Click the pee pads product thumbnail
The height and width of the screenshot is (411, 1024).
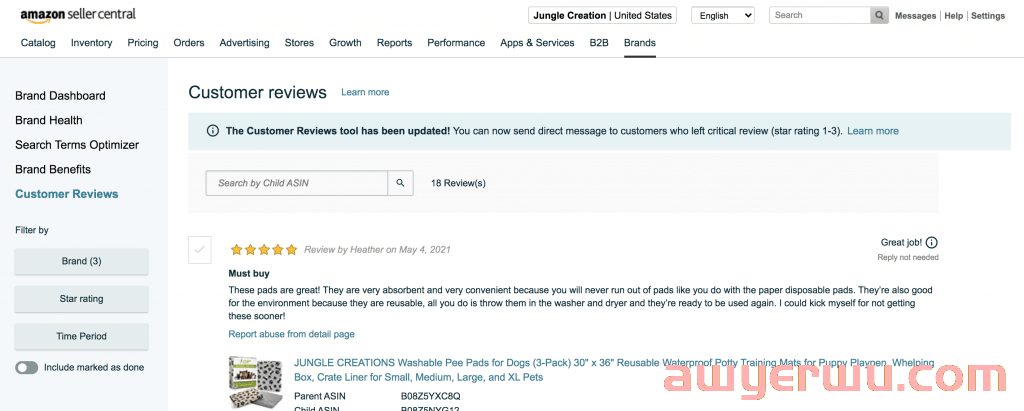[256, 383]
